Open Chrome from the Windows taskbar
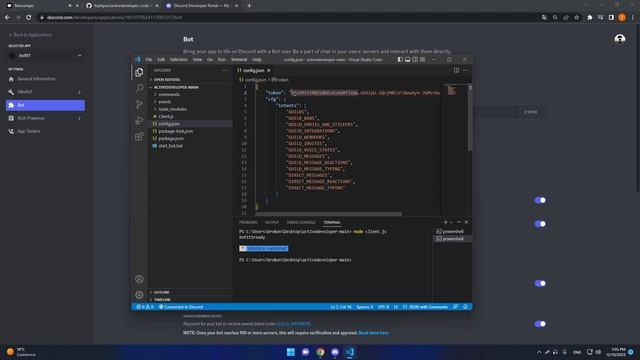Screen dimensions: 640x360 [320, 352]
